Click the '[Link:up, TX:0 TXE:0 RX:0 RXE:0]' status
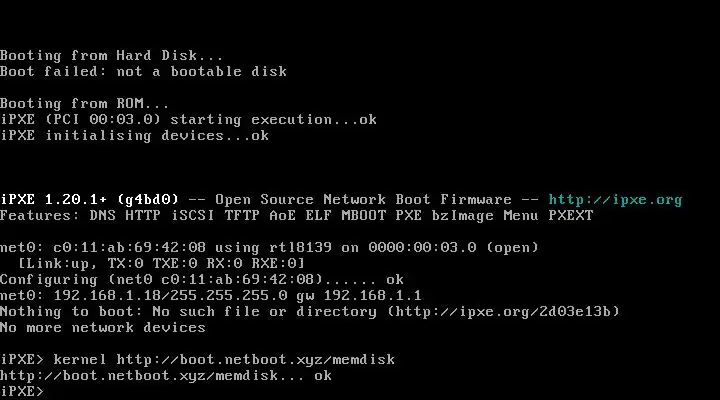 click(x=161, y=264)
